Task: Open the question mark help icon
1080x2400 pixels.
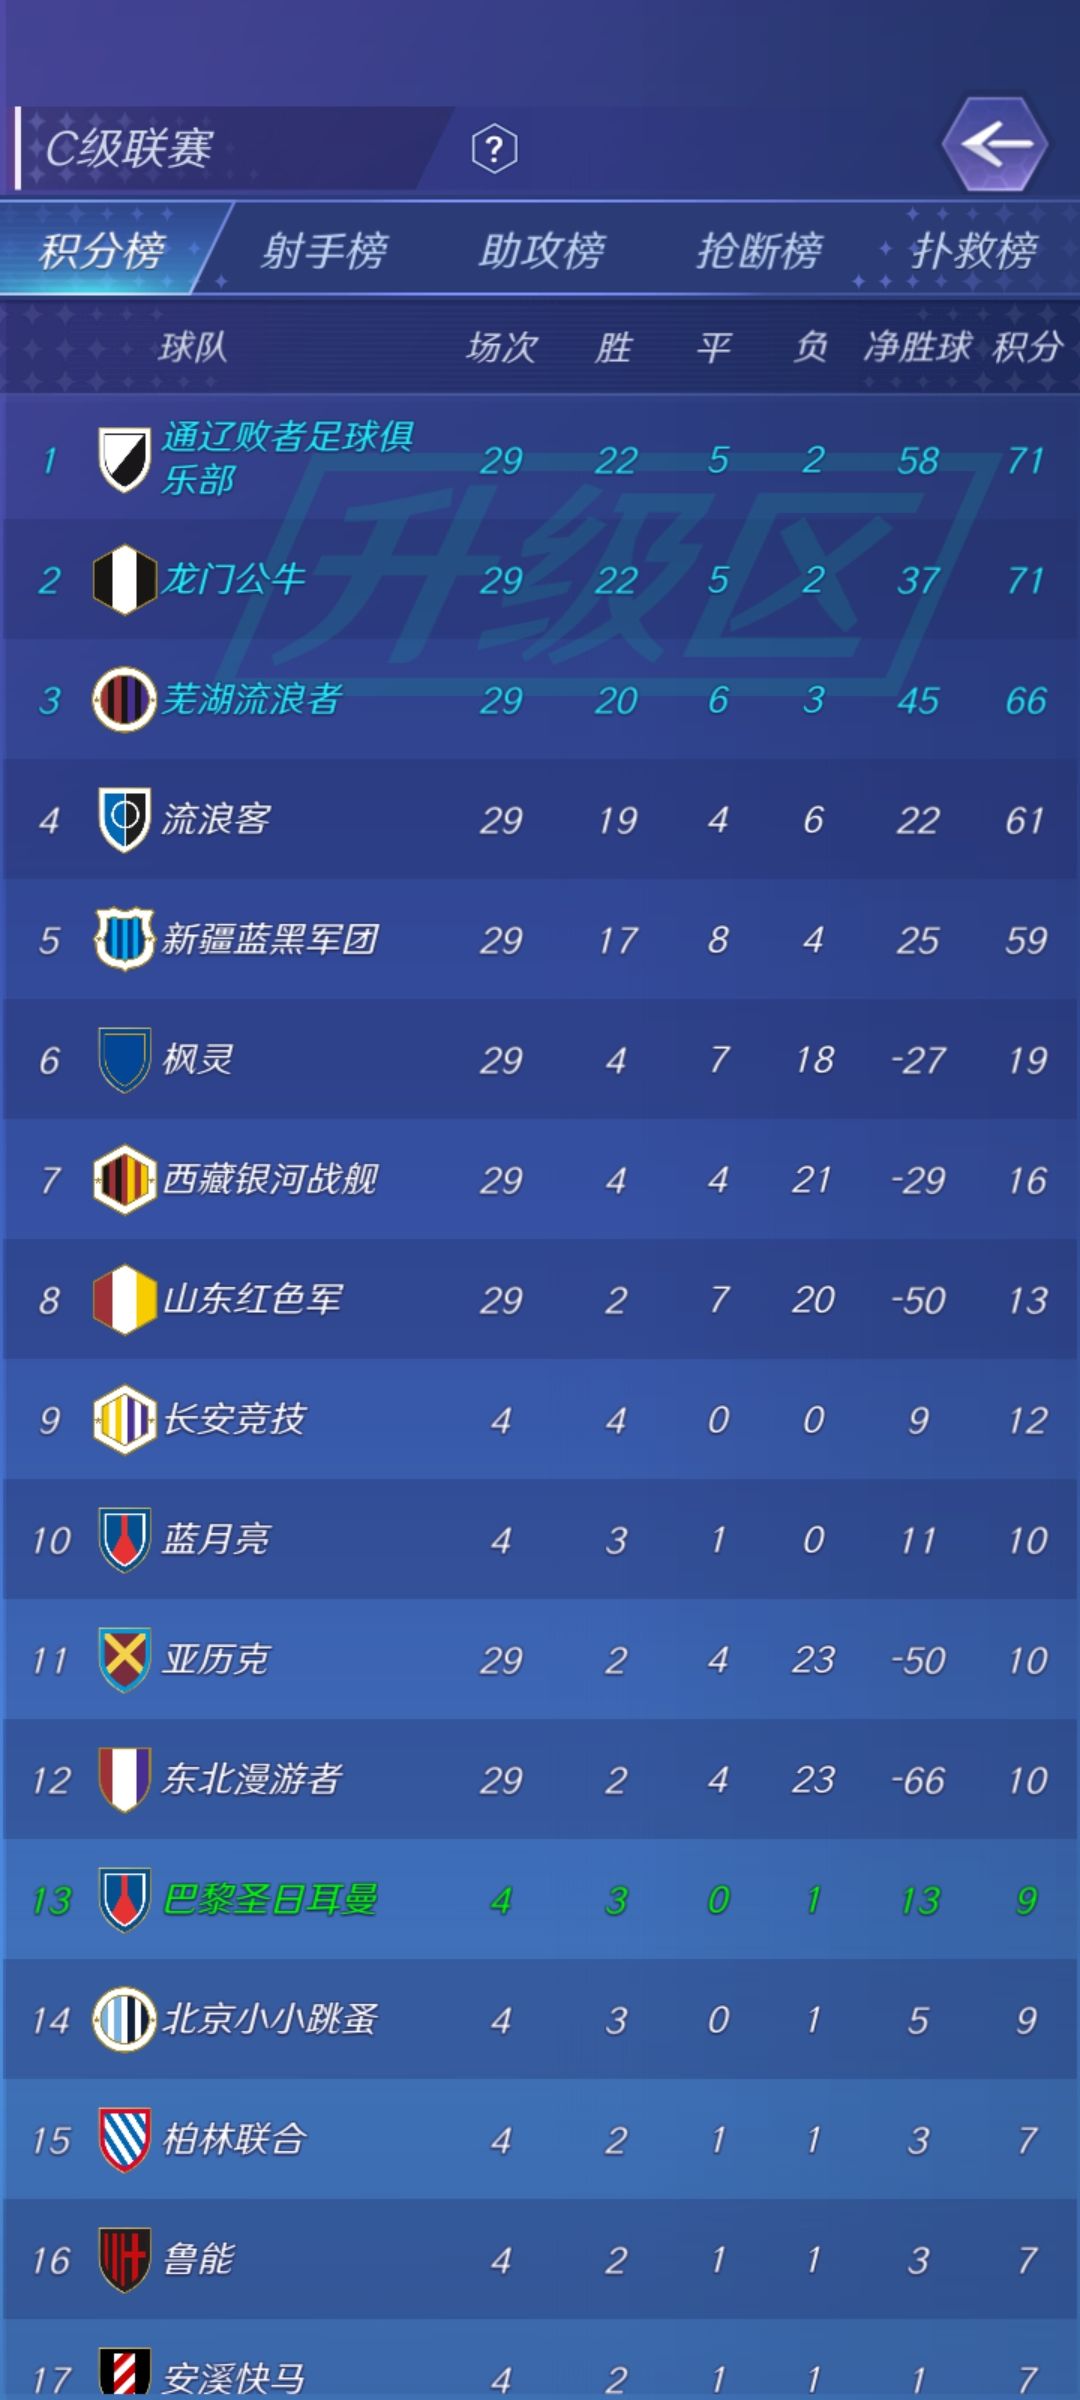Action: pos(494,149)
